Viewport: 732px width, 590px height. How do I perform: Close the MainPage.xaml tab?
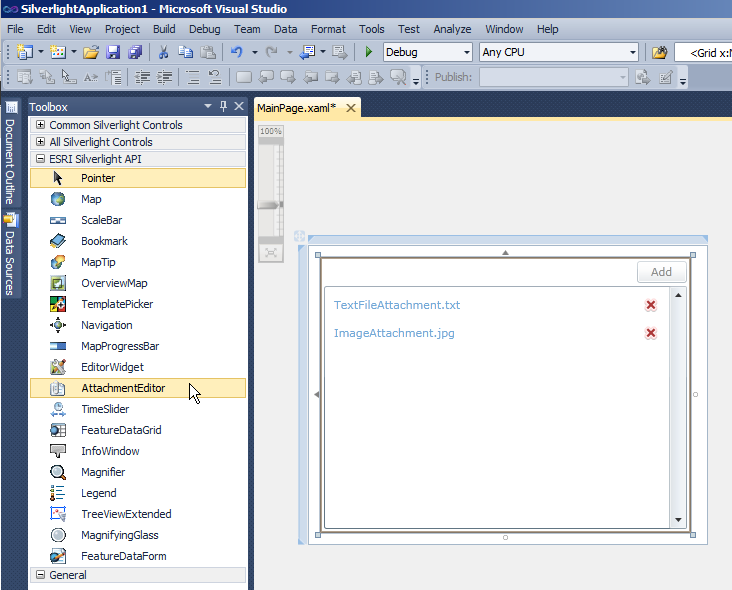point(351,108)
